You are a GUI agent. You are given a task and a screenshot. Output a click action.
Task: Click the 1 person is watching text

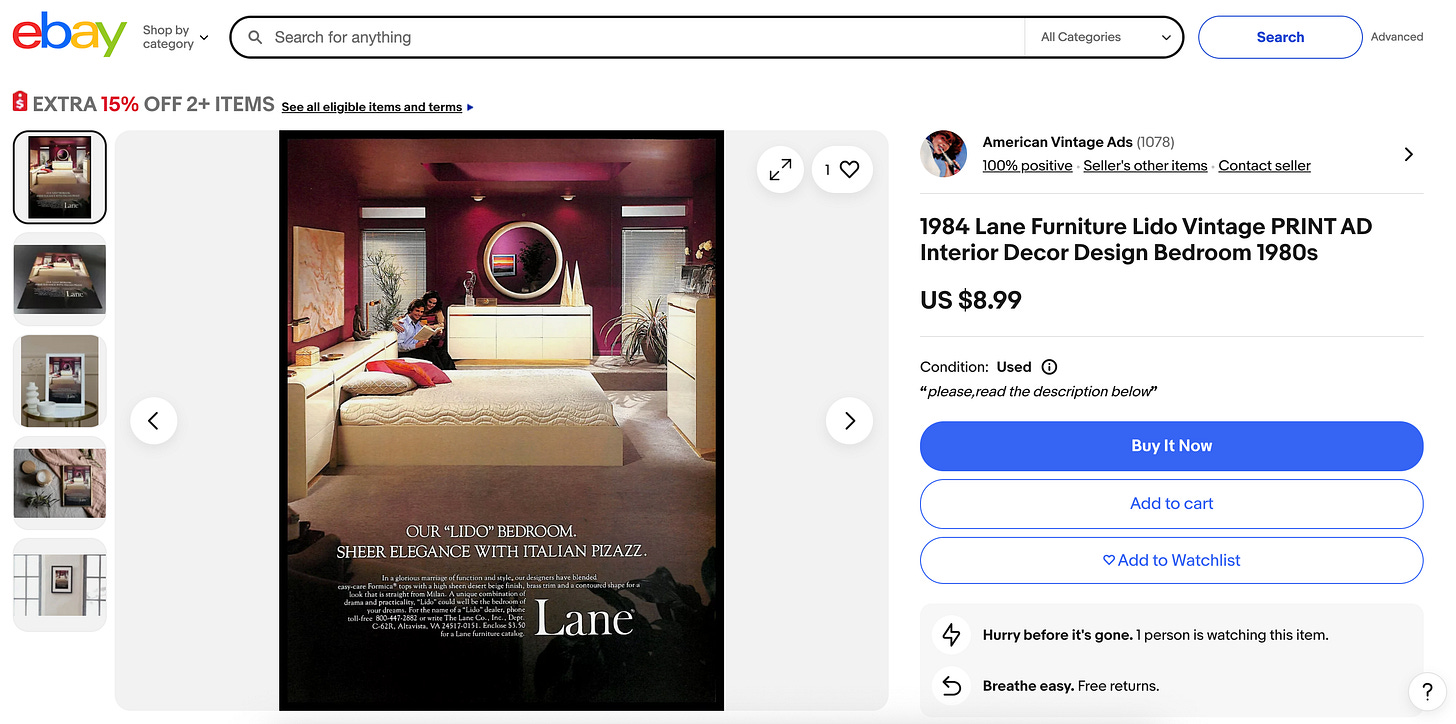click(1233, 635)
